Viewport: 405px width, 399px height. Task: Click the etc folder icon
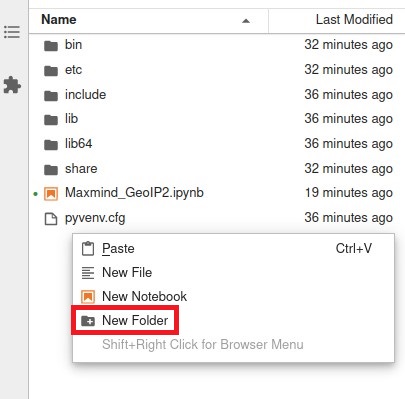point(51,71)
